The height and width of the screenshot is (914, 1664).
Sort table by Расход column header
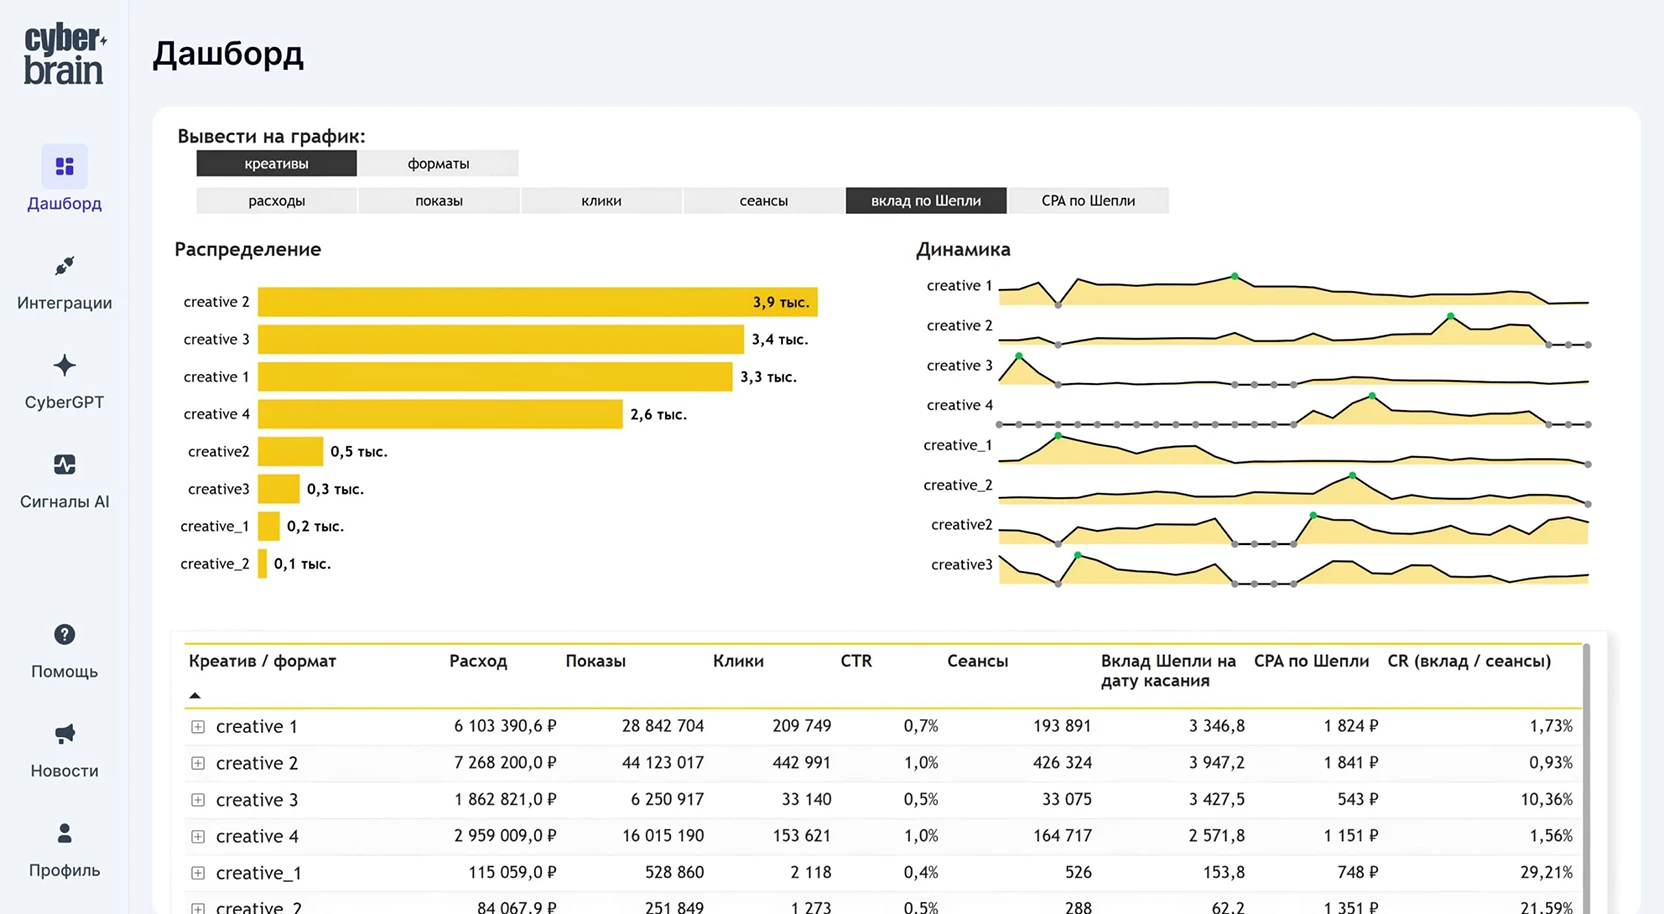pos(478,661)
